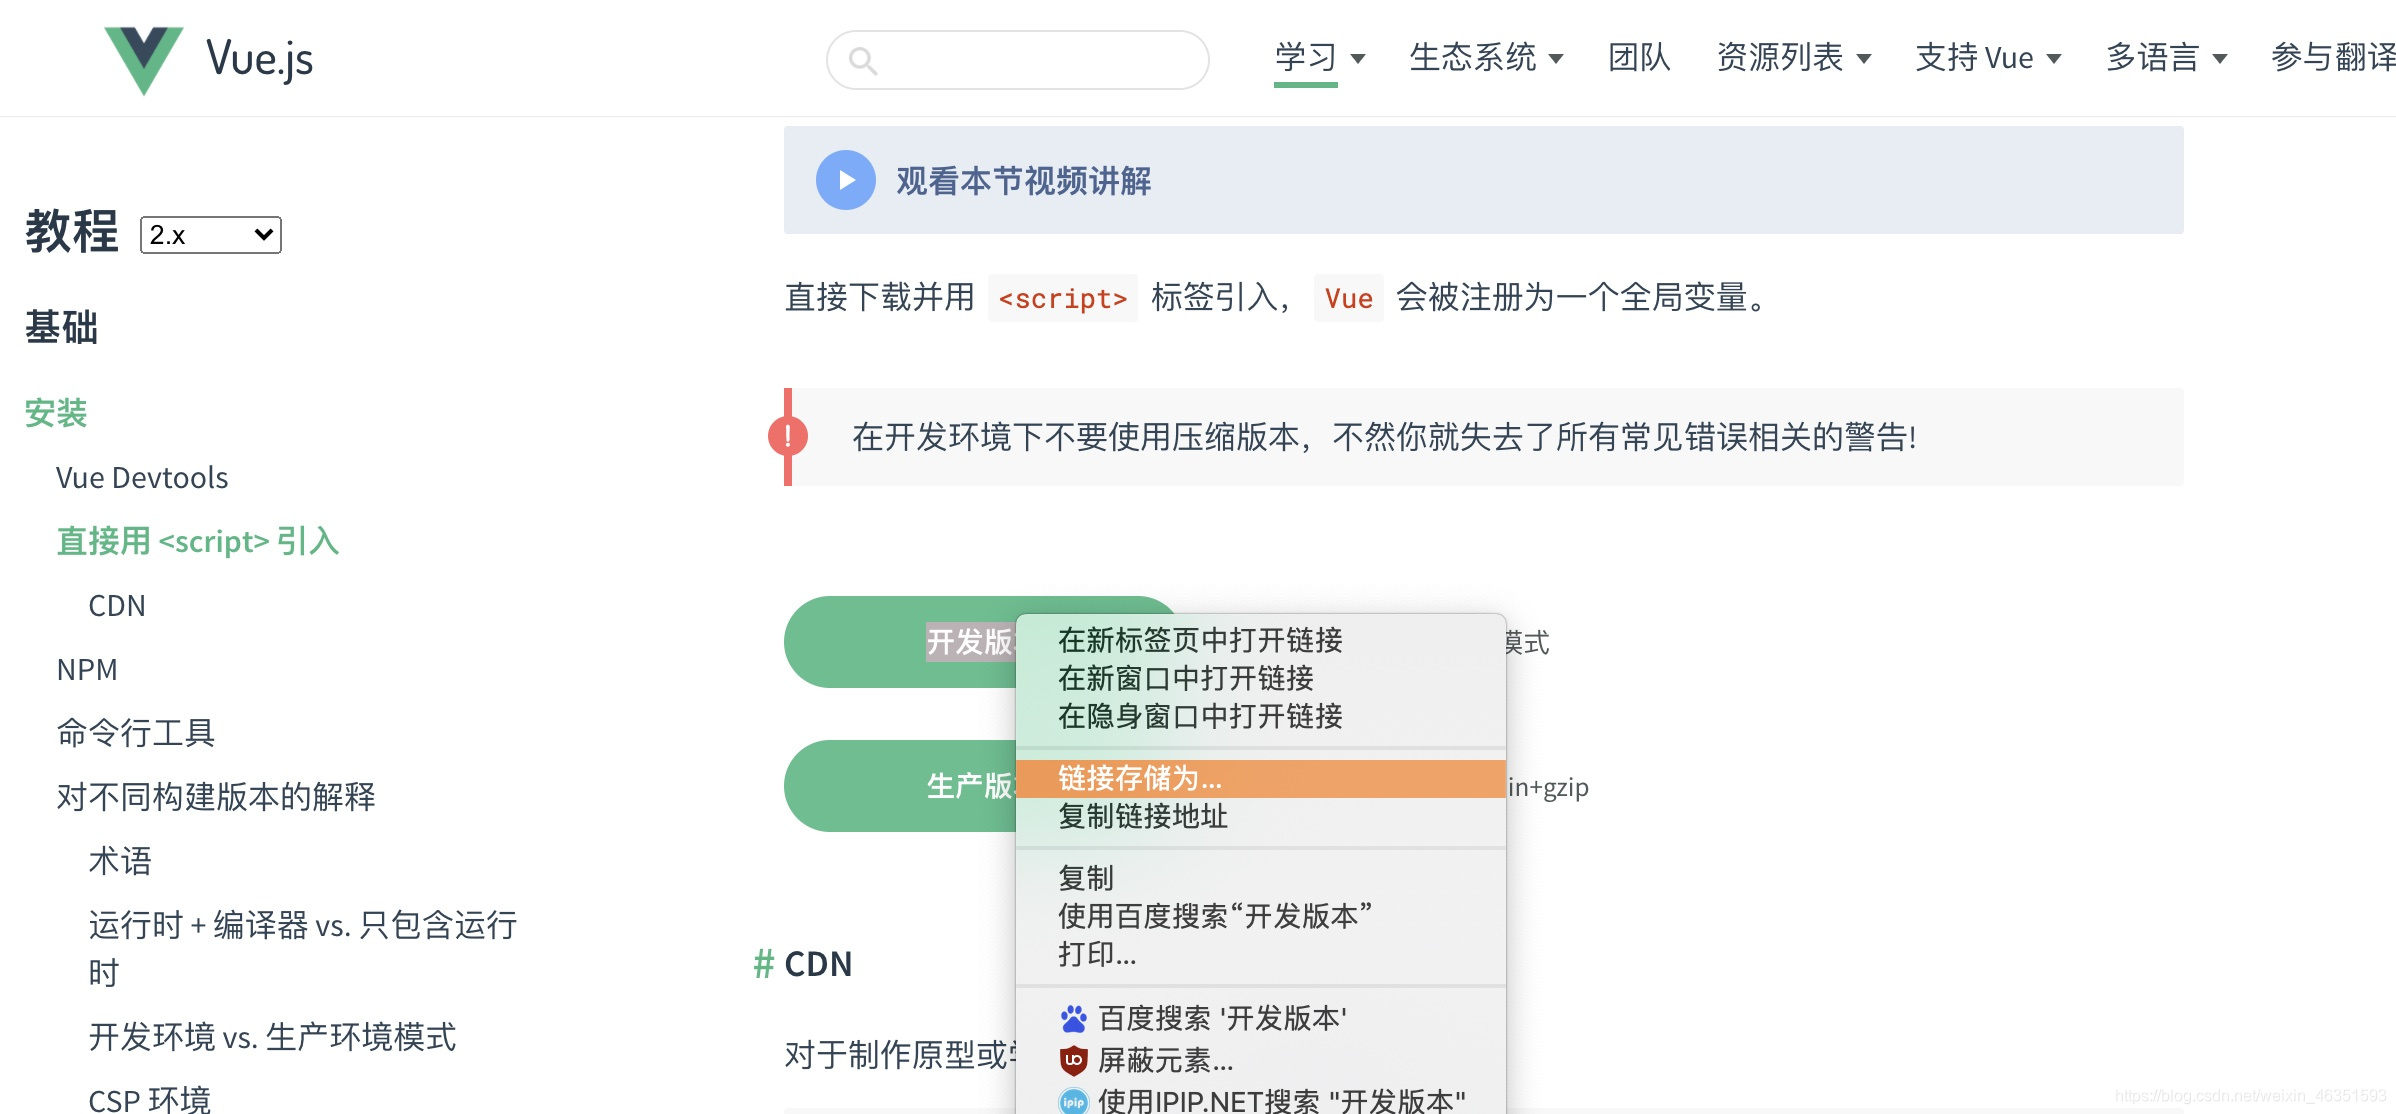
Task: Click inside the search input field
Action: coord(1018,60)
